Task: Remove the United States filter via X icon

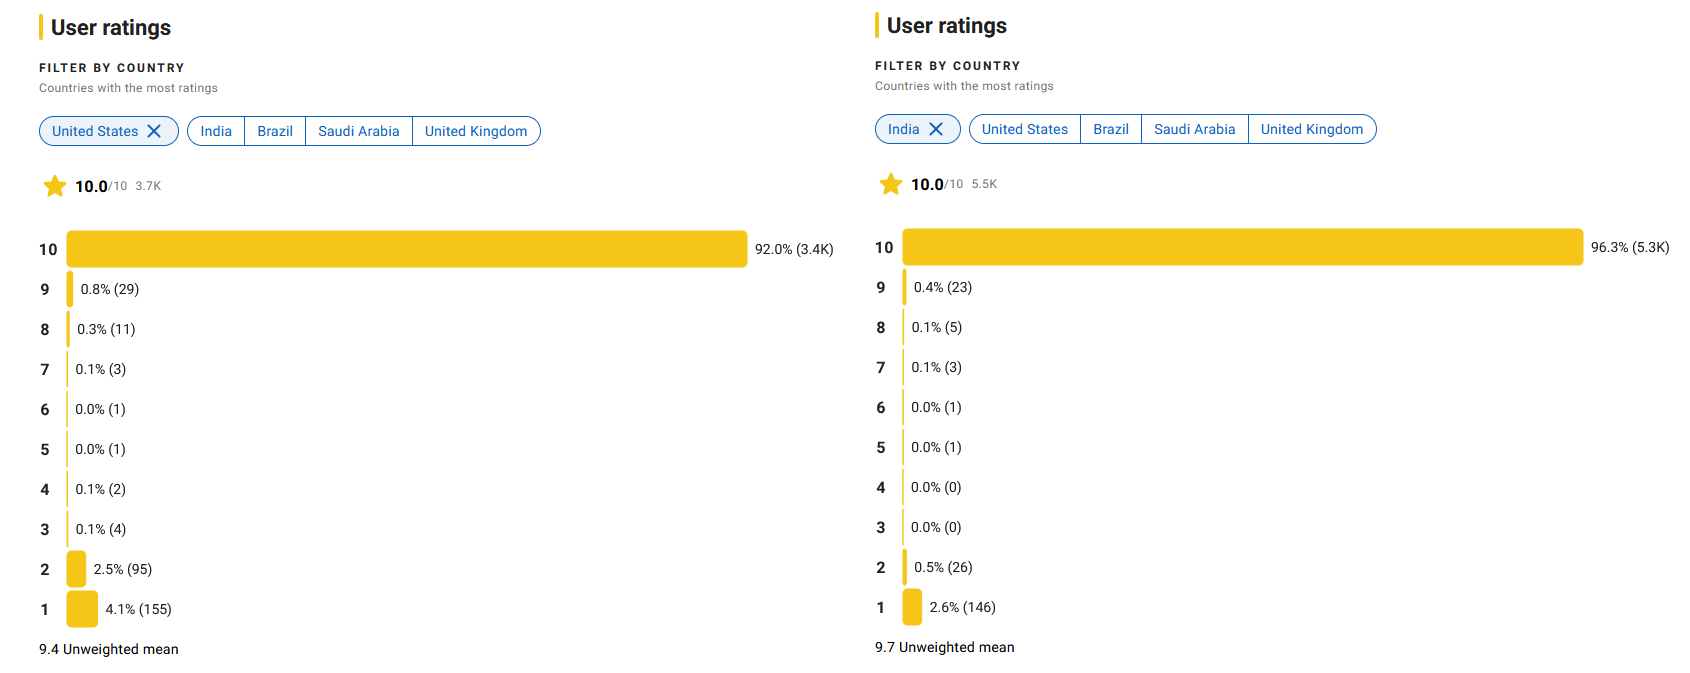Action: pyautogui.click(x=154, y=131)
